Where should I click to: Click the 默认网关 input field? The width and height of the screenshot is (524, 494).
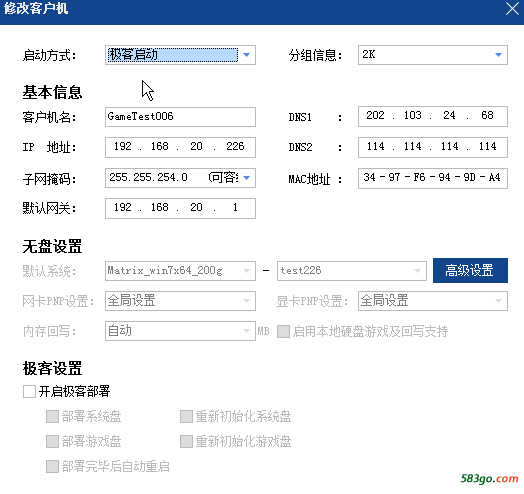pos(180,208)
